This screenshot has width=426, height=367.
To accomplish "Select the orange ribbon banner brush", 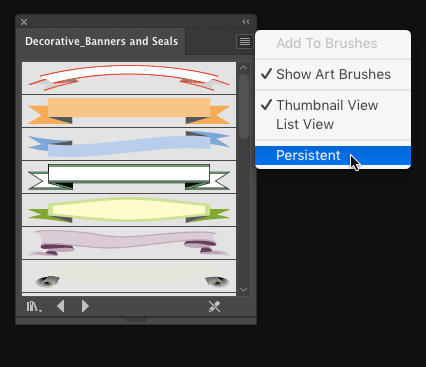I will click(129, 111).
